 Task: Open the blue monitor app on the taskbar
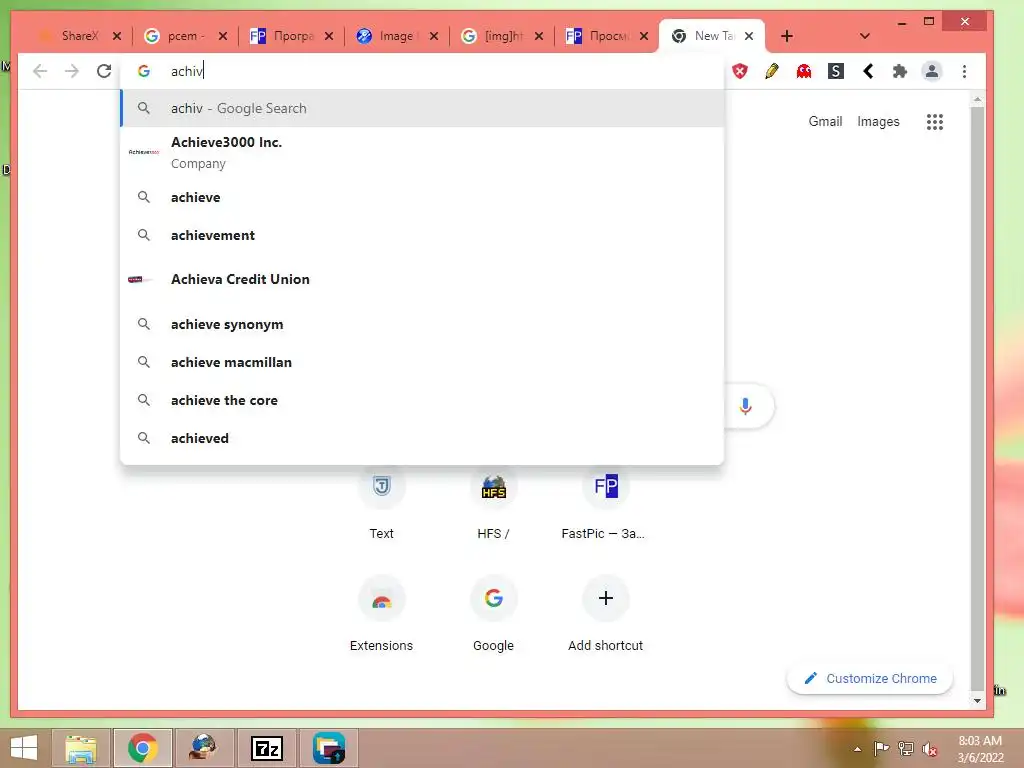click(329, 748)
